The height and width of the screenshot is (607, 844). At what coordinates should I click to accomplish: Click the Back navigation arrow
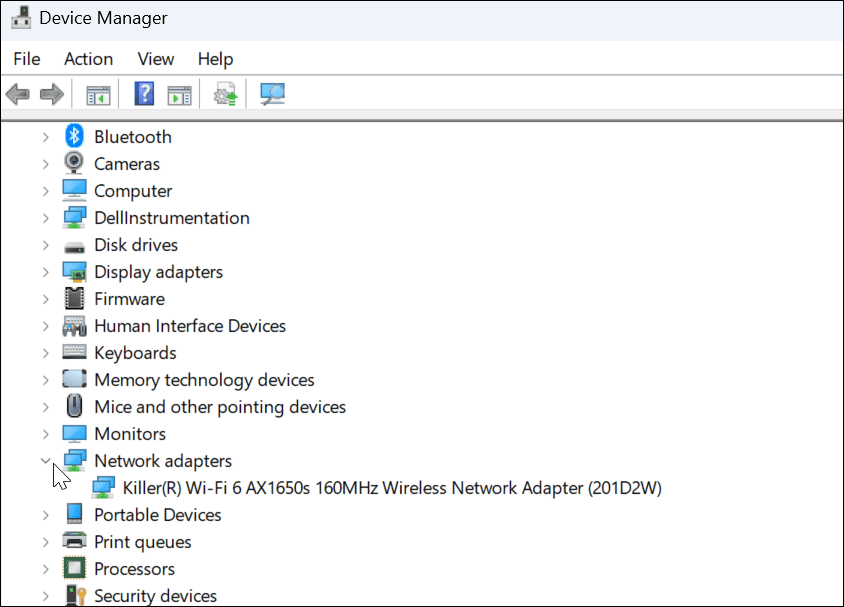coord(16,94)
